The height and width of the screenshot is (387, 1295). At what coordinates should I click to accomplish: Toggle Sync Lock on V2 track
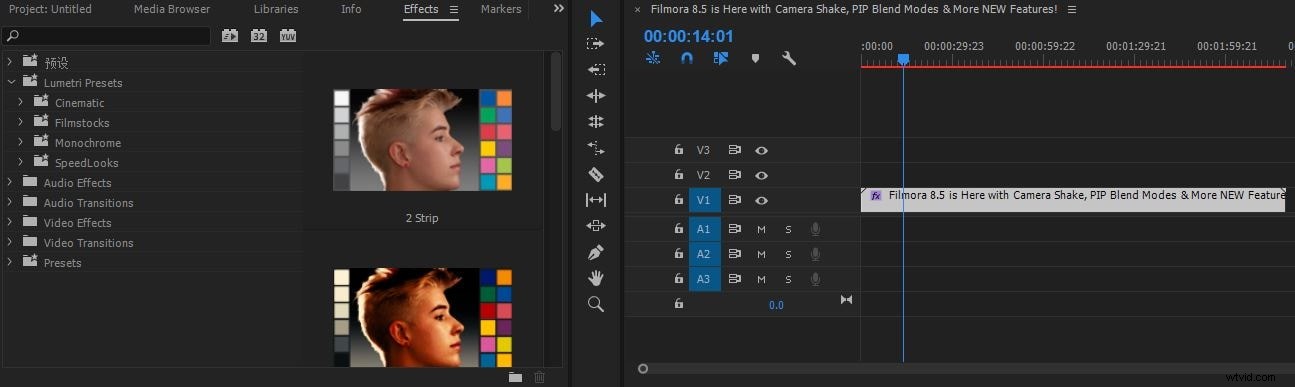coord(734,175)
